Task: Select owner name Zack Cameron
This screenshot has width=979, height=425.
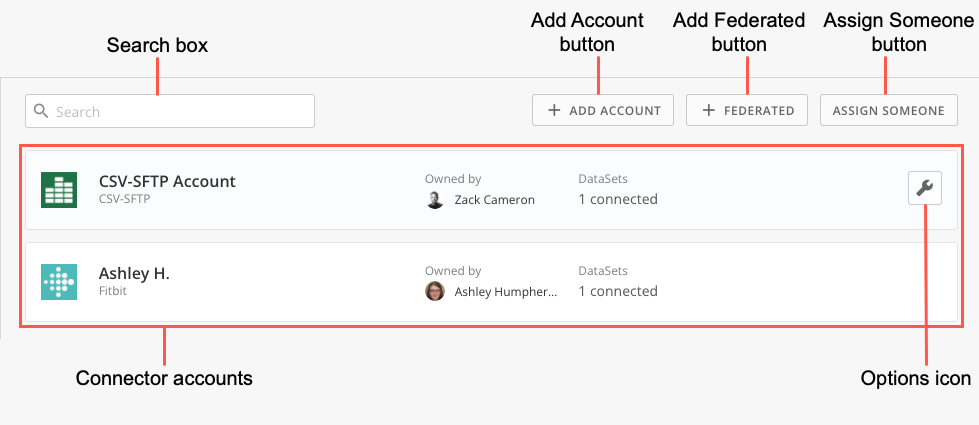Action: 494,199
